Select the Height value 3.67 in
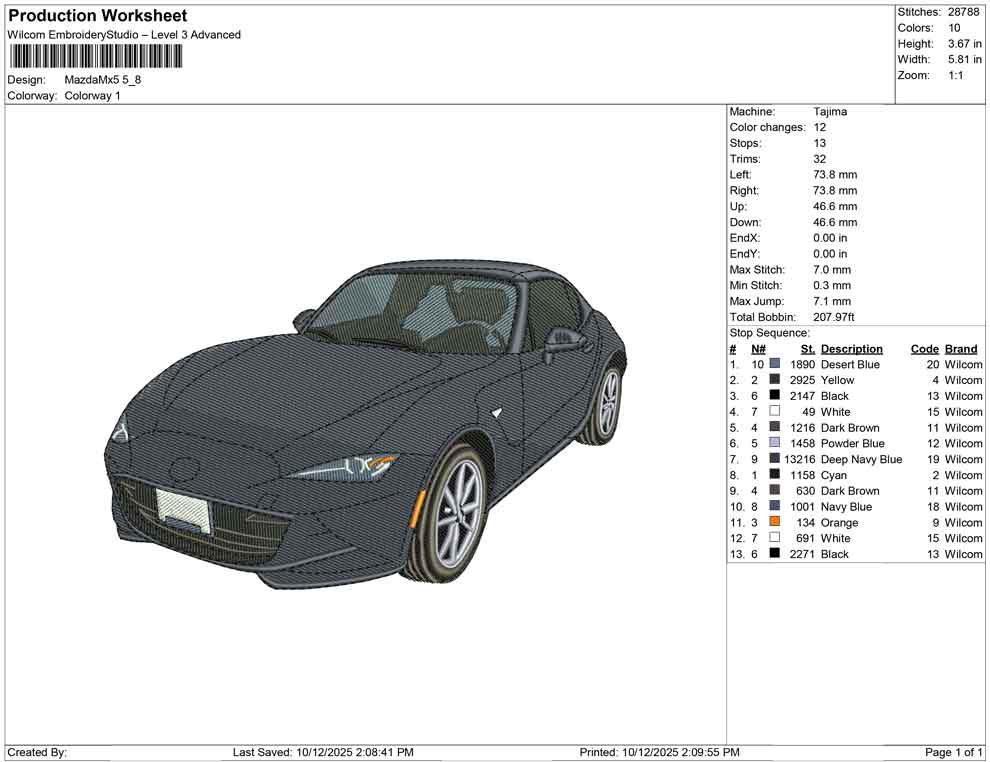 [965, 44]
